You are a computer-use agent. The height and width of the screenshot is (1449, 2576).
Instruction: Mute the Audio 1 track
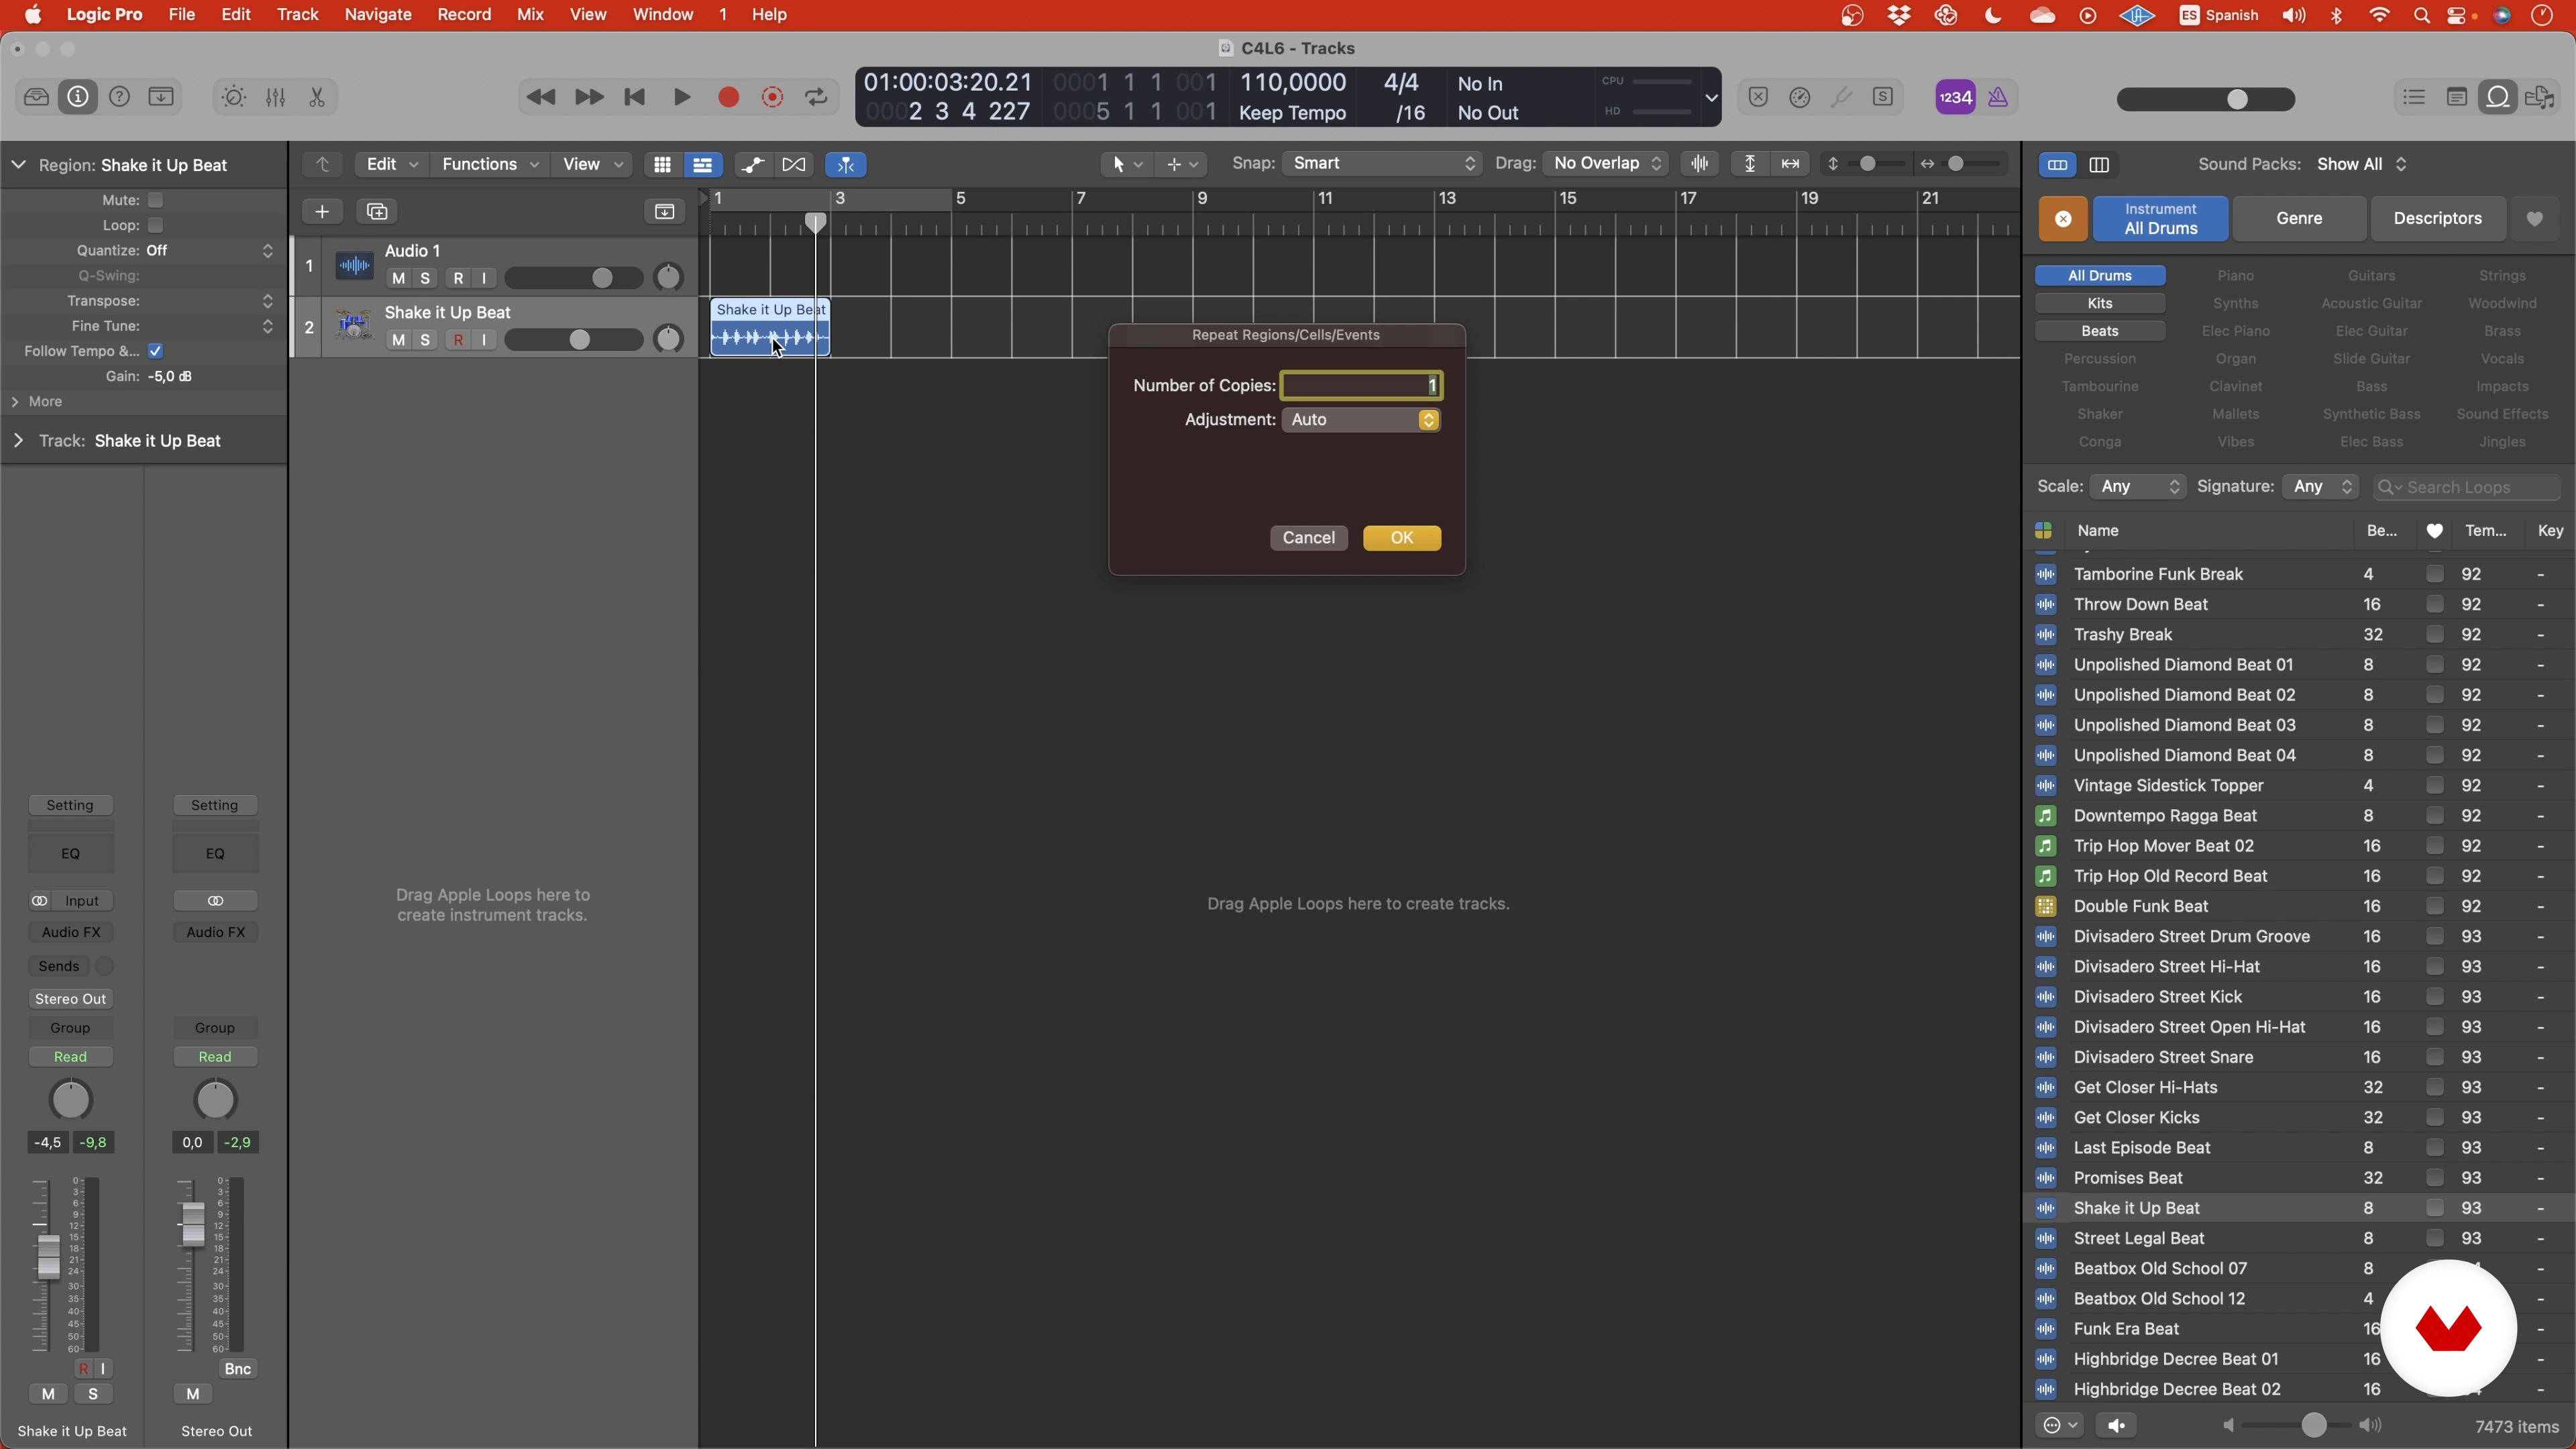click(x=398, y=278)
